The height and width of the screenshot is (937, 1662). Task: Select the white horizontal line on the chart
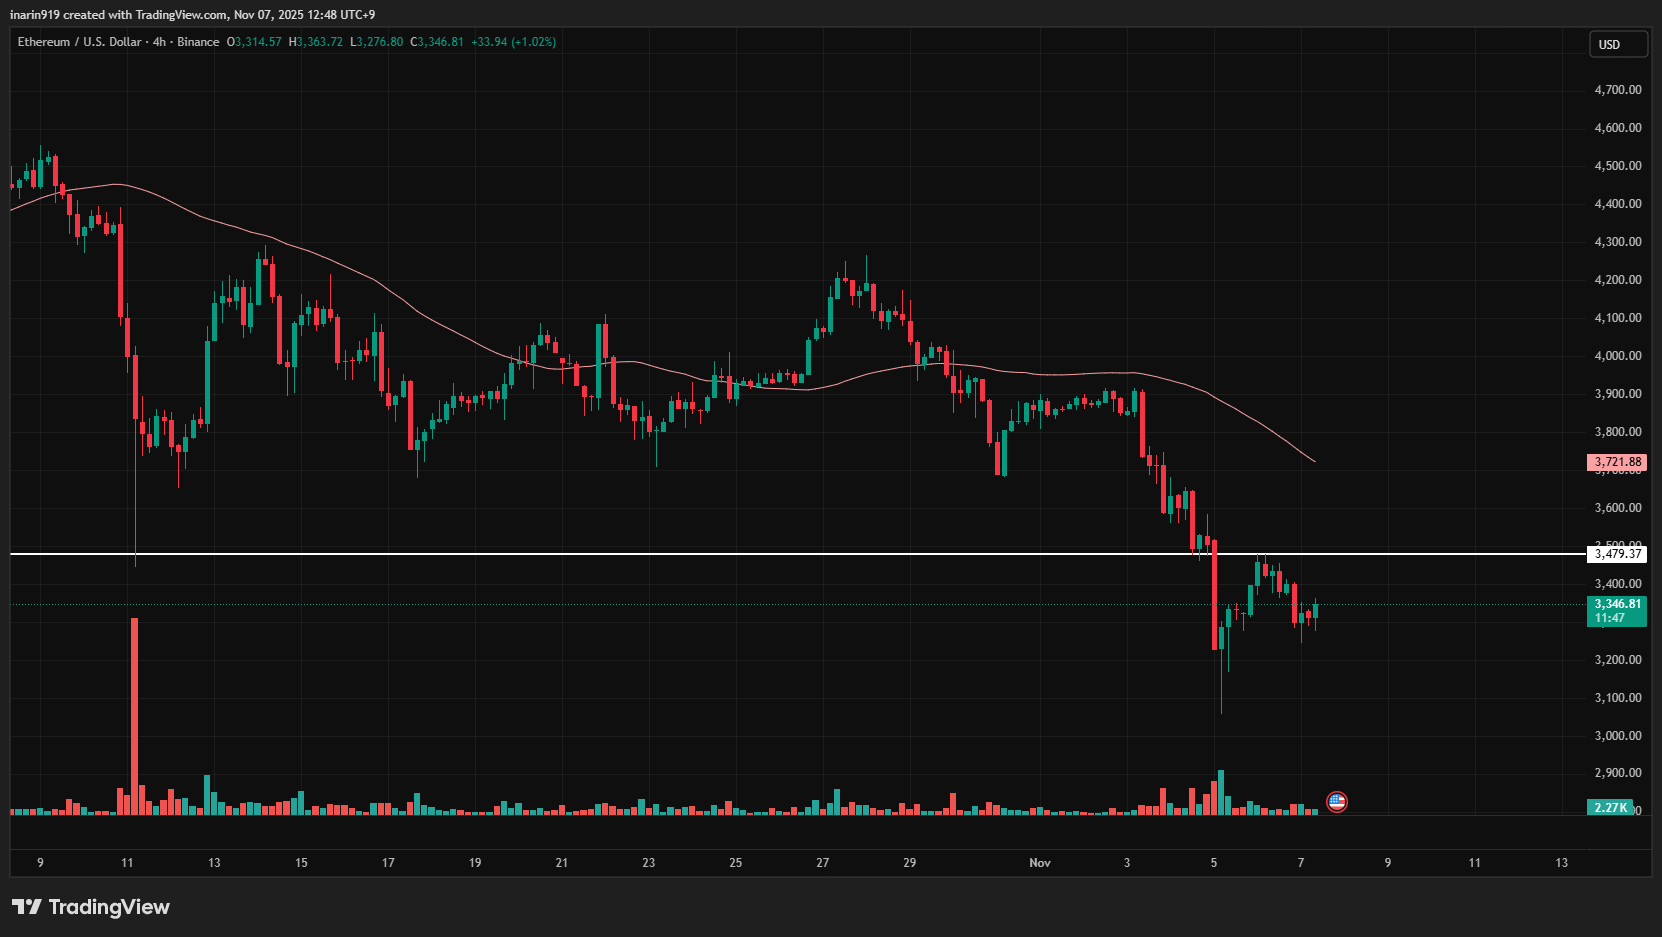(x=700, y=553)
